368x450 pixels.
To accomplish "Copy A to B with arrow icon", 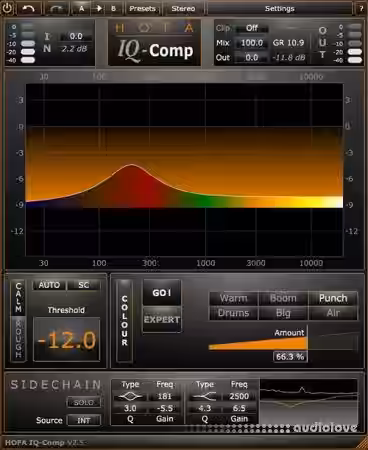I will point(99,8).
